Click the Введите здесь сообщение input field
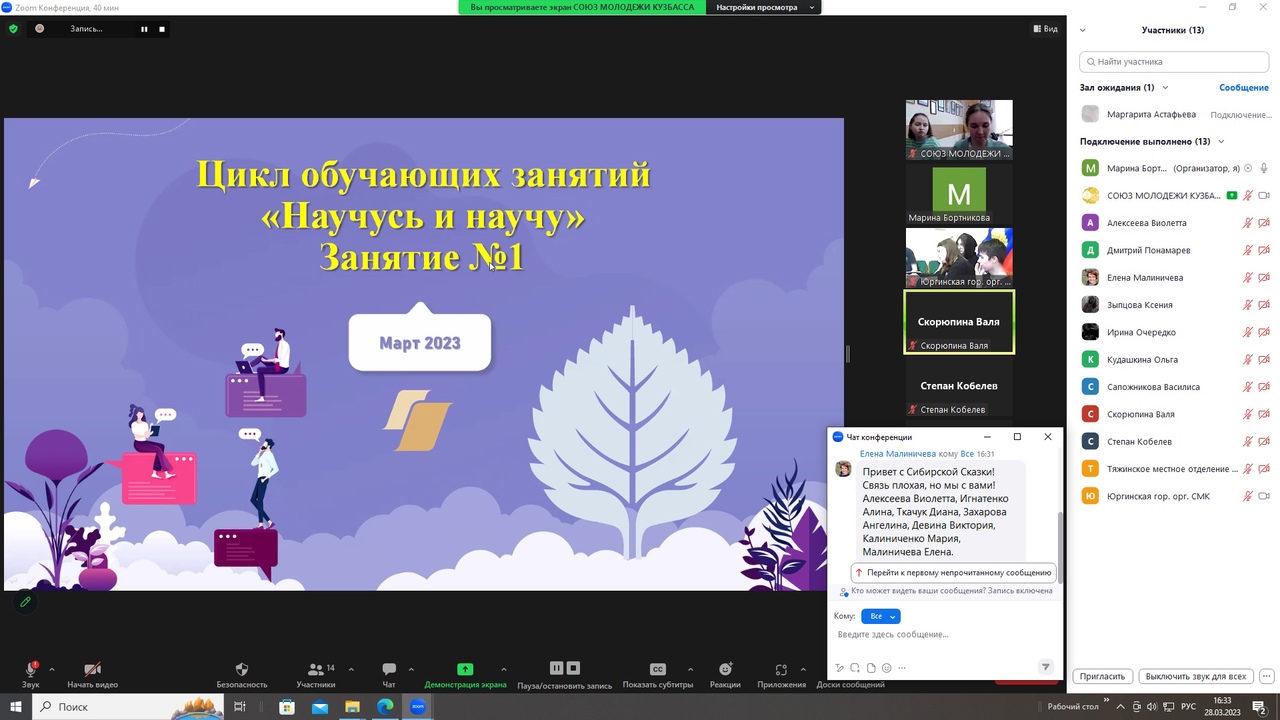This screenshot has width=1280, height=720. tap(944, 635)
